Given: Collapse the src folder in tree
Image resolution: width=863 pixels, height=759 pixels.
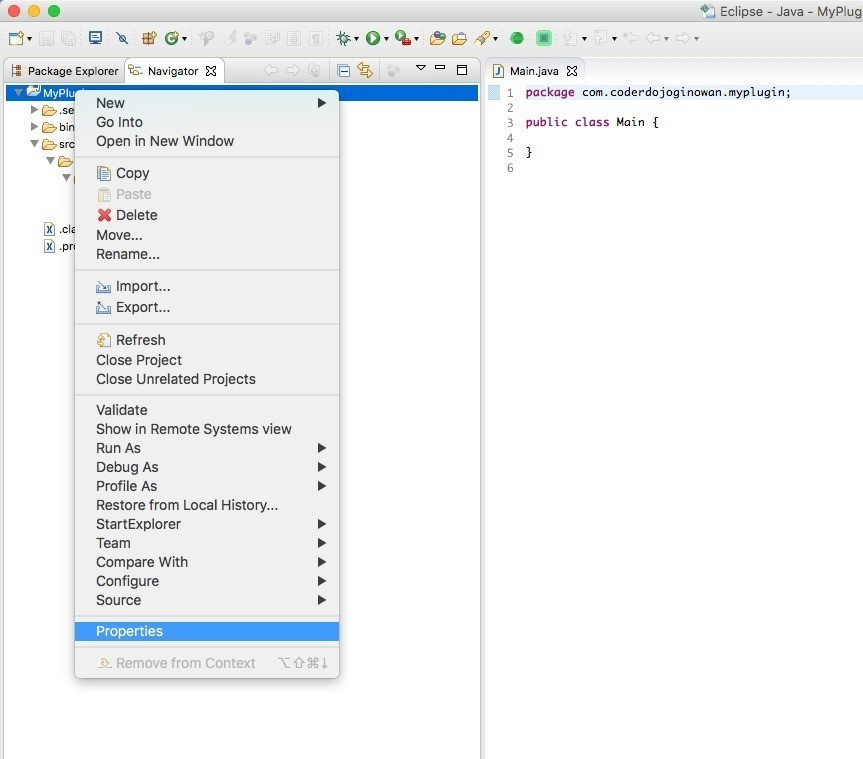Looking at the screenshot, I should click(35, 144).
